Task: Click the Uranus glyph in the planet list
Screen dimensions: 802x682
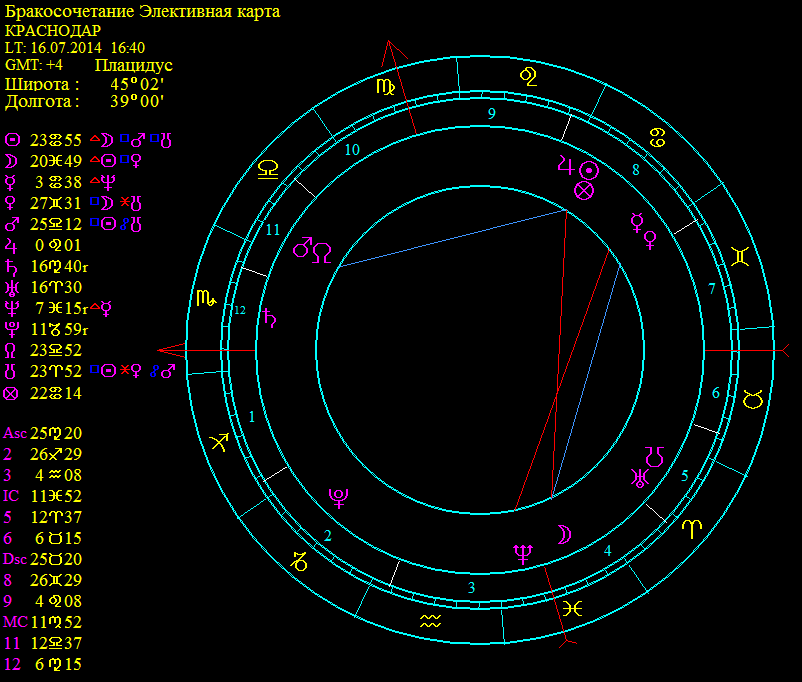Action: [x=11, y=288]
